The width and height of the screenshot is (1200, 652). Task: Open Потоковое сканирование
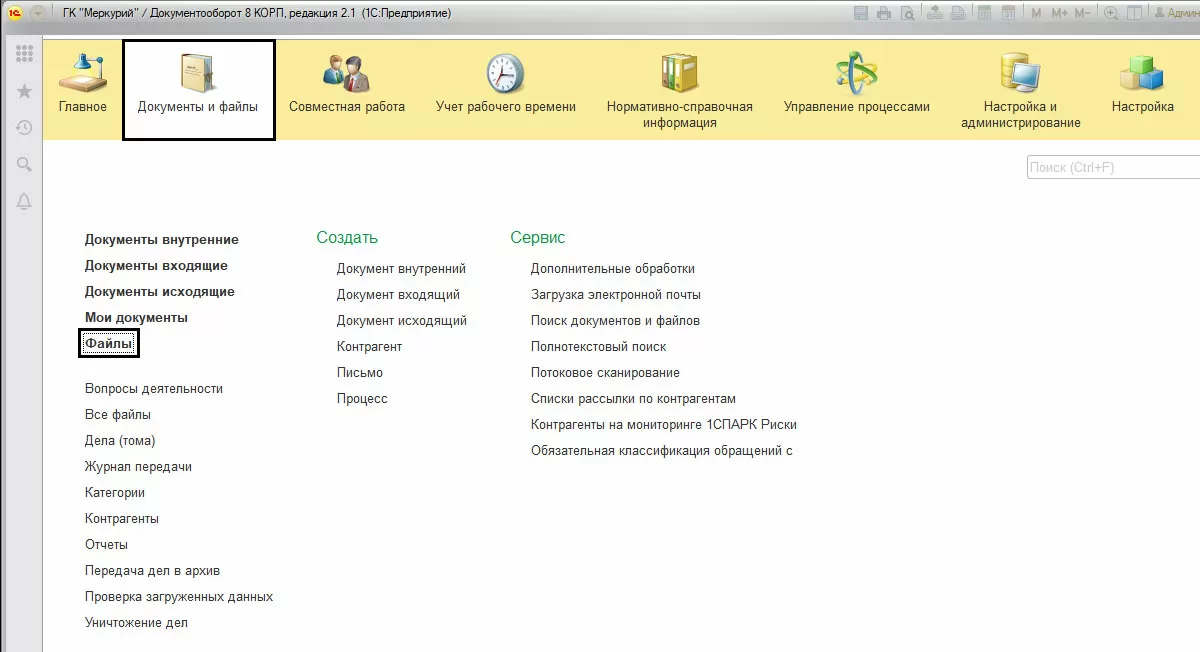pyautogui.click(x=605, y=373)
